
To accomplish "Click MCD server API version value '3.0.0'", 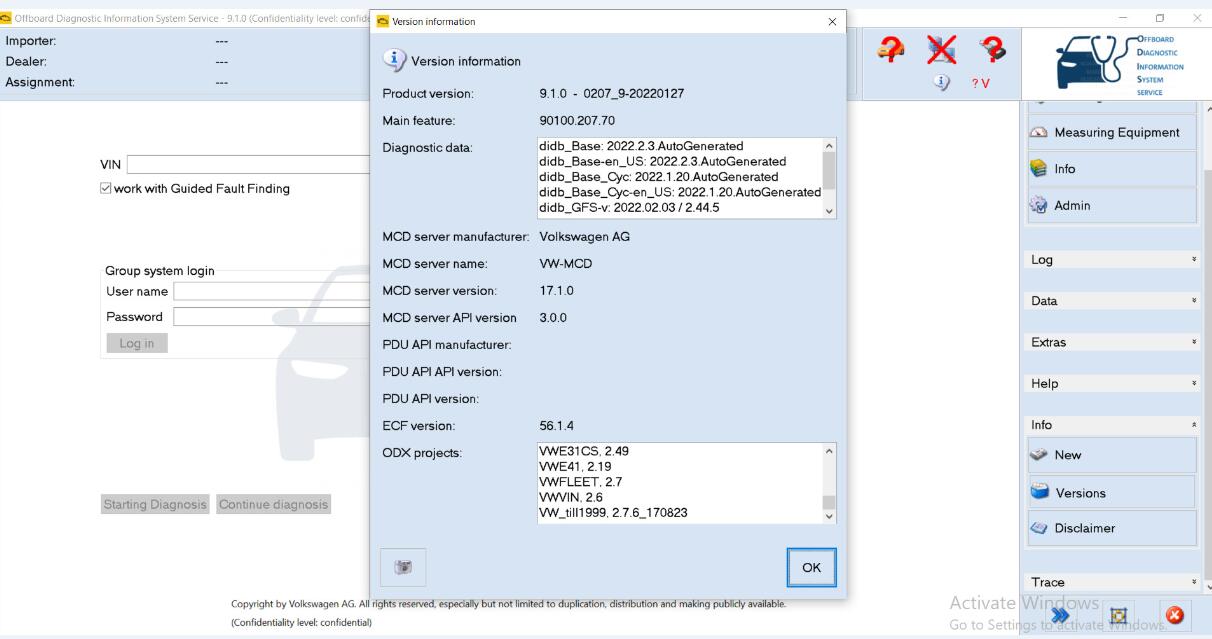I will click(553, 318).
